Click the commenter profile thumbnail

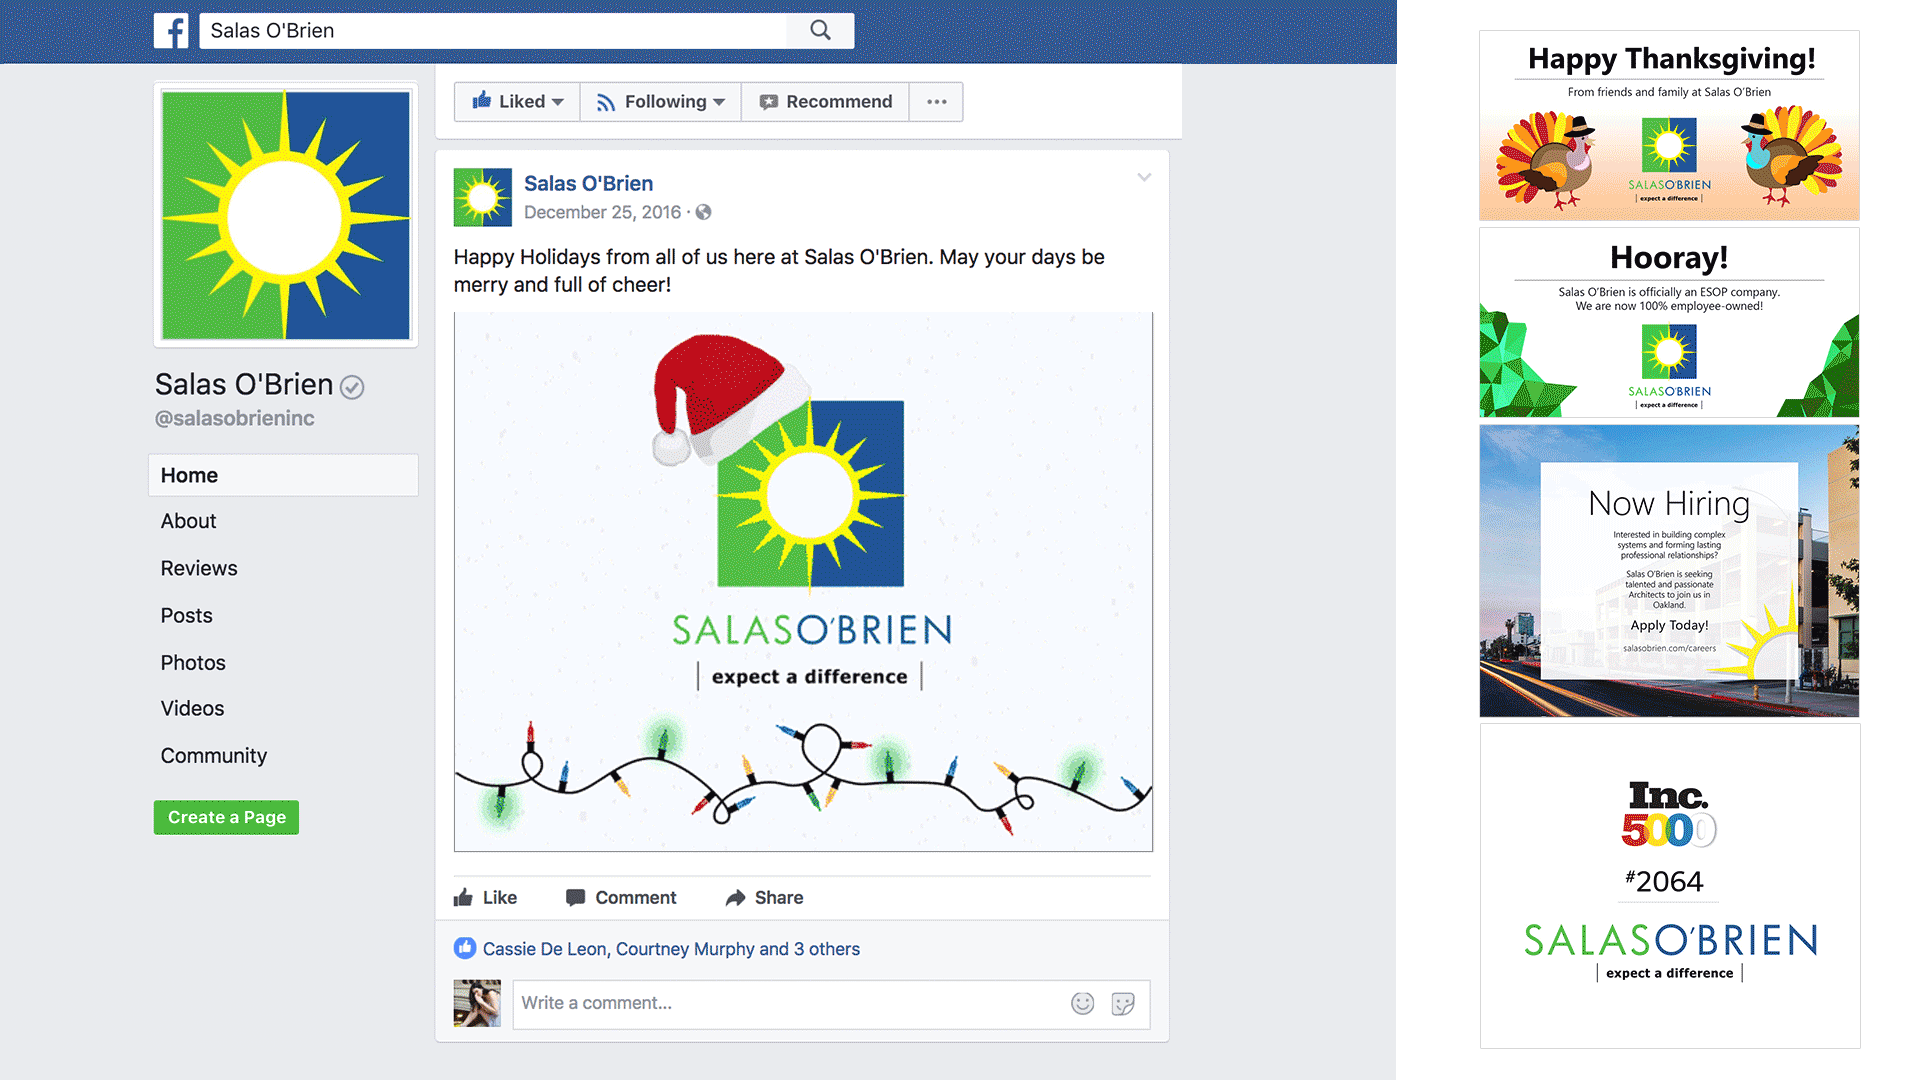coord(477,1003)
